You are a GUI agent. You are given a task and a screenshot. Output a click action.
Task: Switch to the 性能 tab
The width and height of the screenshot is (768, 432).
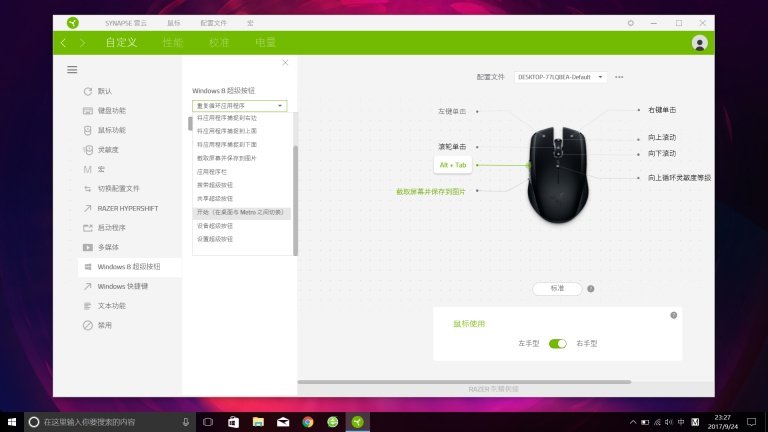pos(171,43)
